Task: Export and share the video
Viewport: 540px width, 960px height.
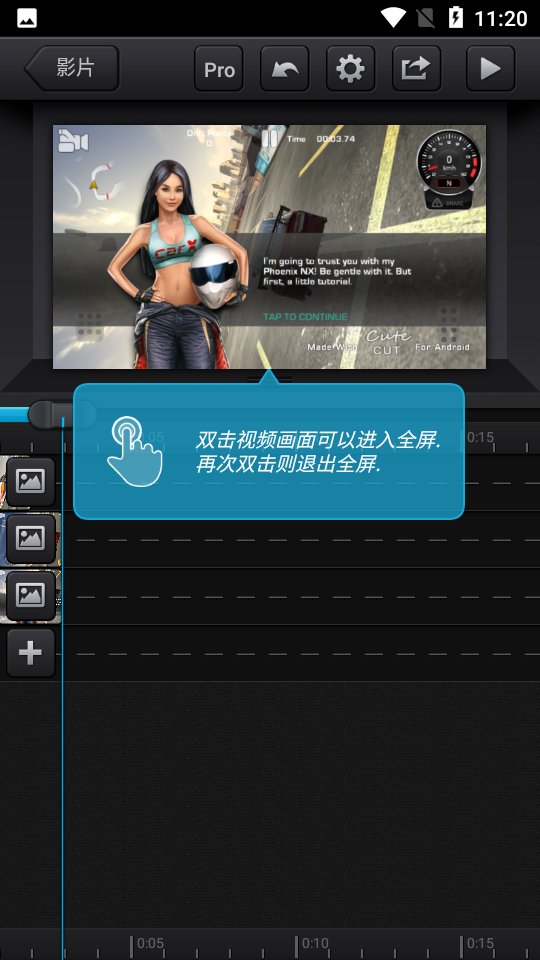Action: [x=416, y=69]
